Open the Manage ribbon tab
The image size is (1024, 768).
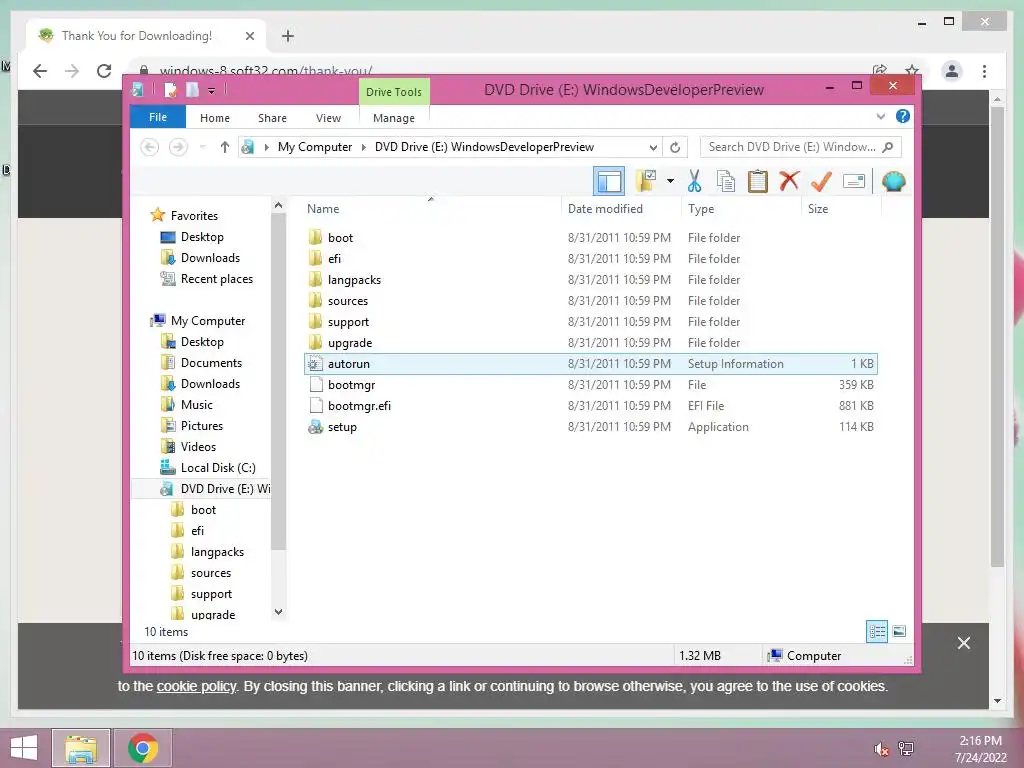pyautogui.click(x=394, y=118)
